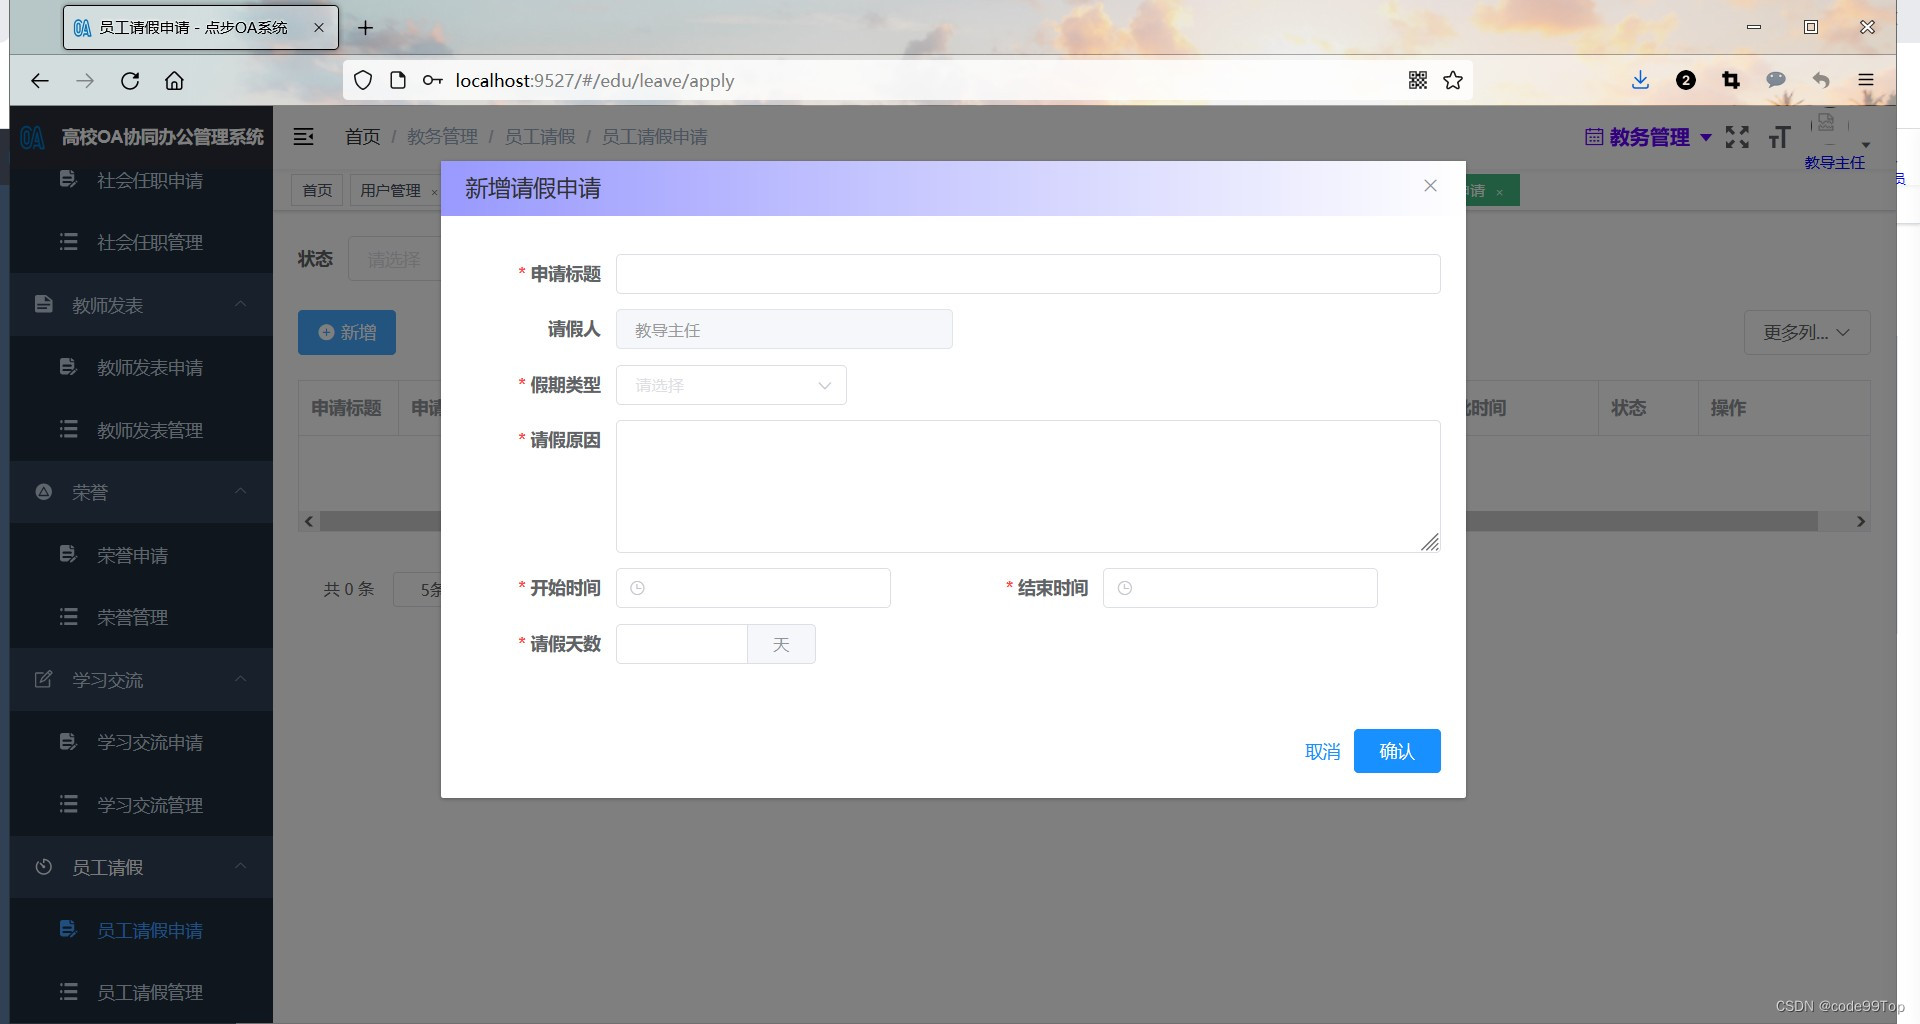Expand the 更多列 dropdown
Viewport: 1920px width, 1024px height.
(x=1806, y=332)
